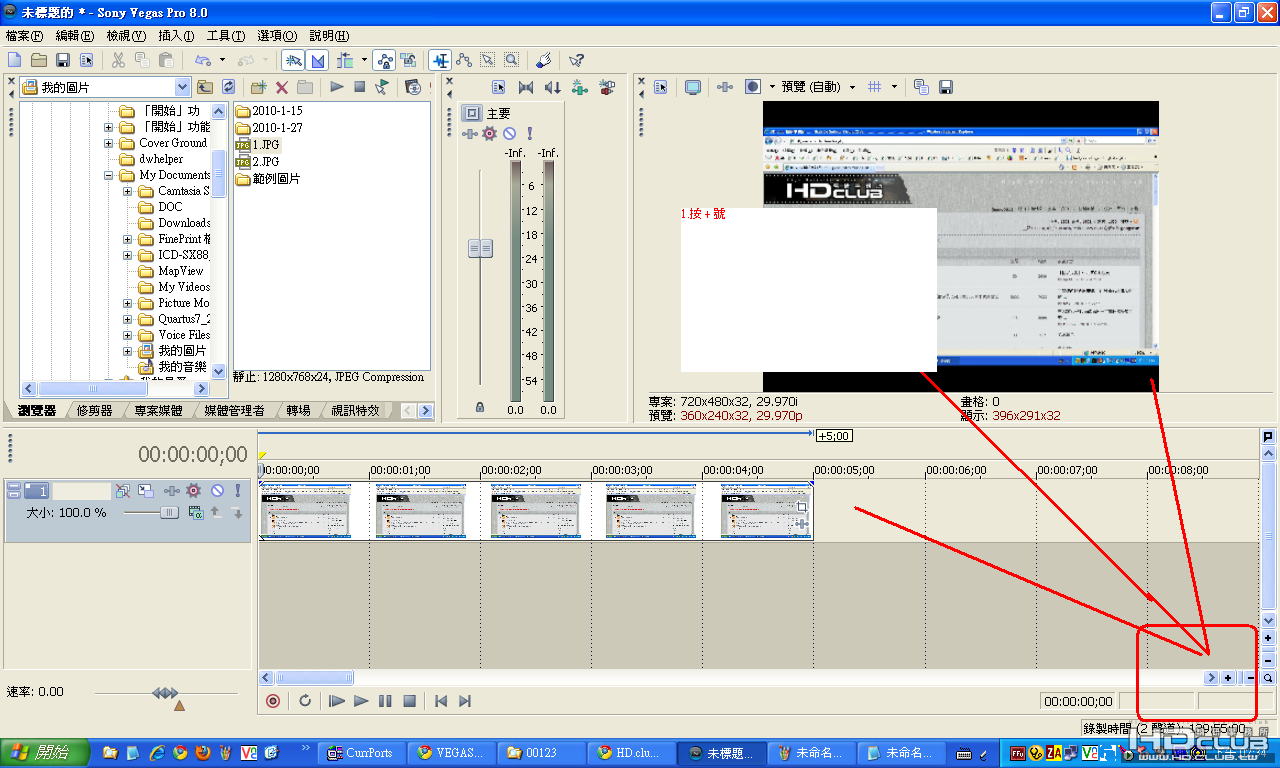Toggle the Automatic Crossfades toolbar icon

pyautogui.click(x=317, y=60)
